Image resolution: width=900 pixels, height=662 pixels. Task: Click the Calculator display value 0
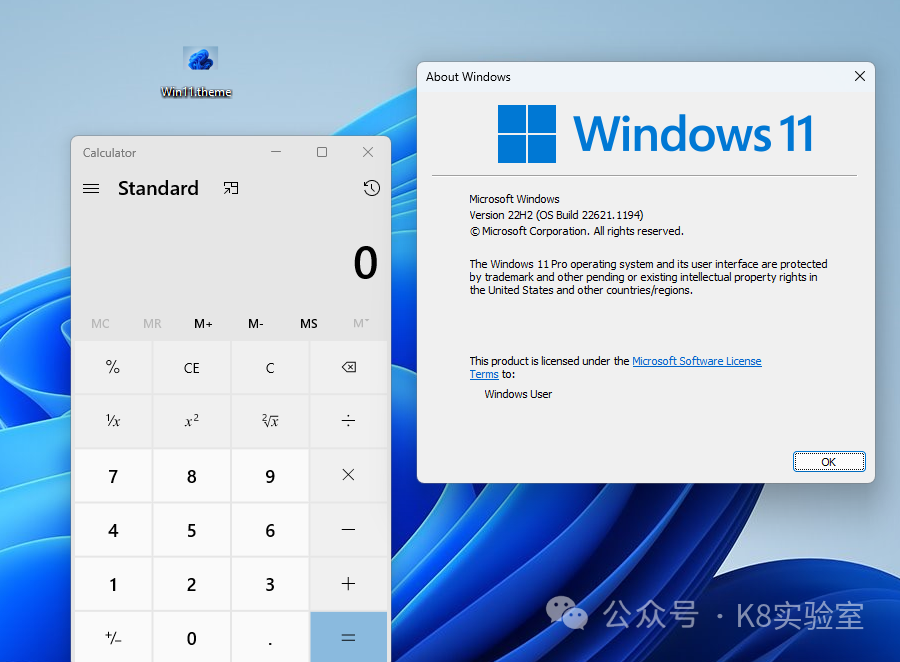365,263
